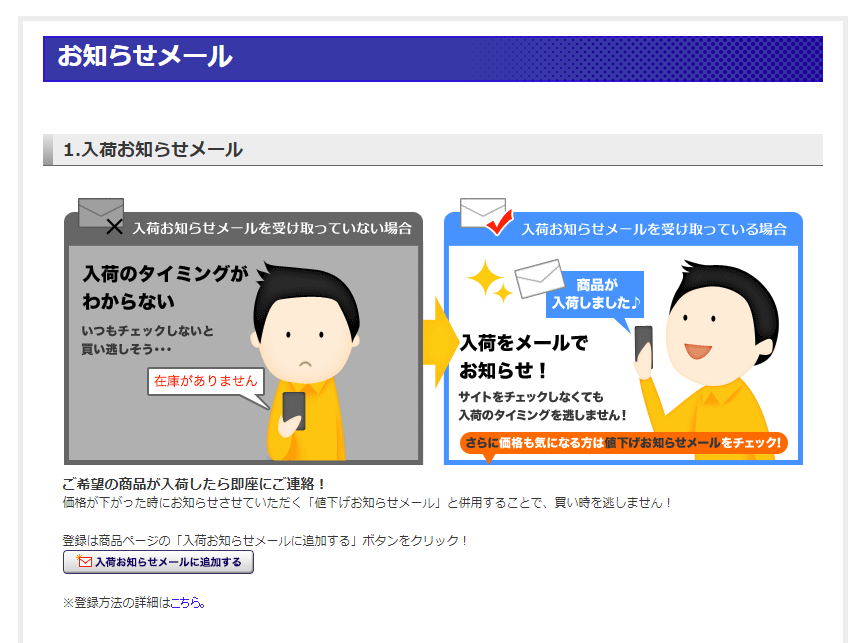Image resolution: width=865 pixels, height=643 pixels.
Task: Click the smartphone held by the sad man
Action: tap(294, 411)
